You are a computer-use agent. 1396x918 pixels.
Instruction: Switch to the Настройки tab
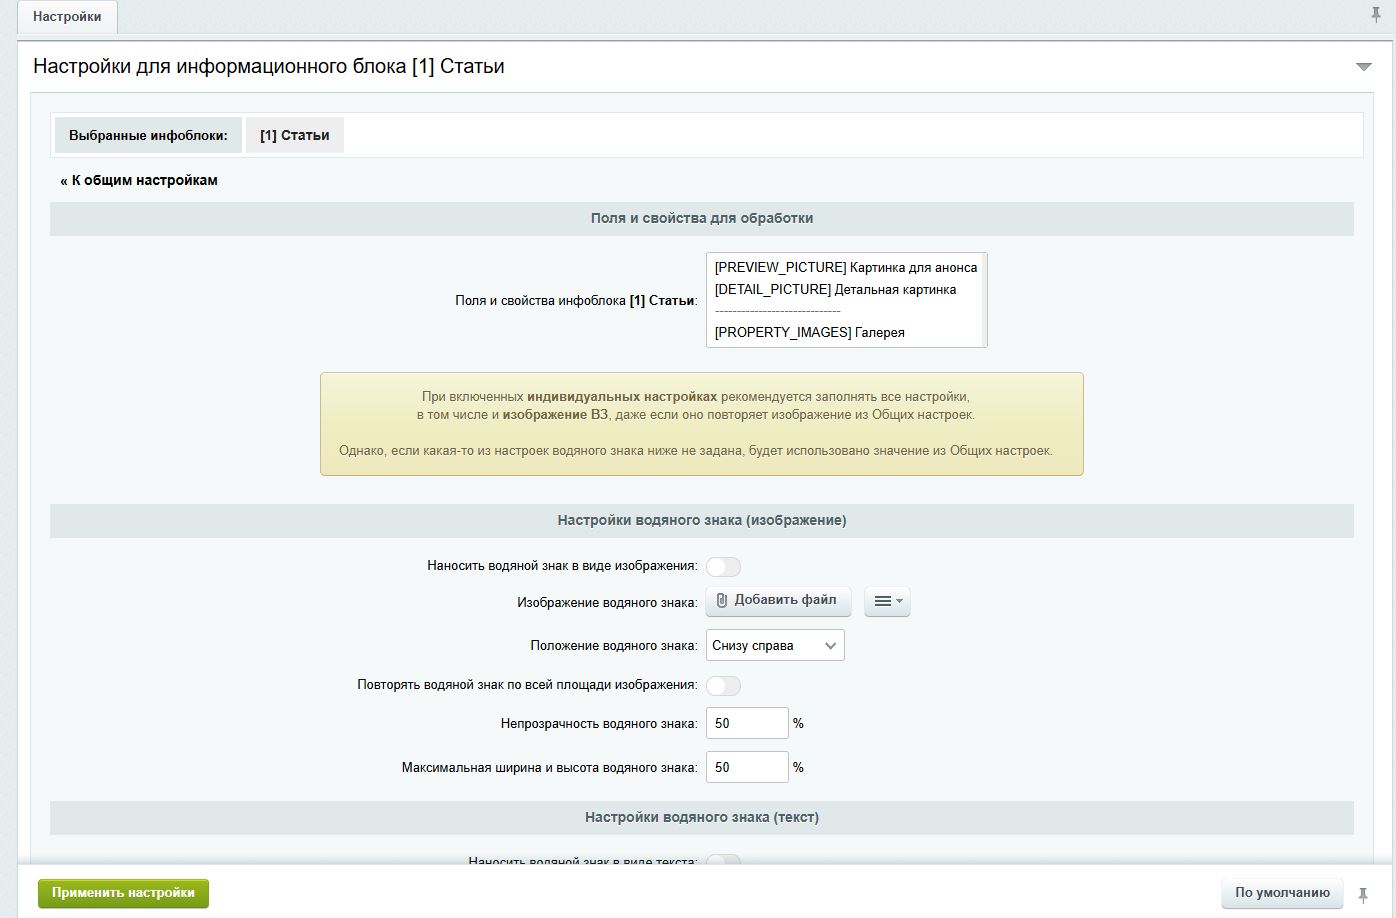[67, 17]
